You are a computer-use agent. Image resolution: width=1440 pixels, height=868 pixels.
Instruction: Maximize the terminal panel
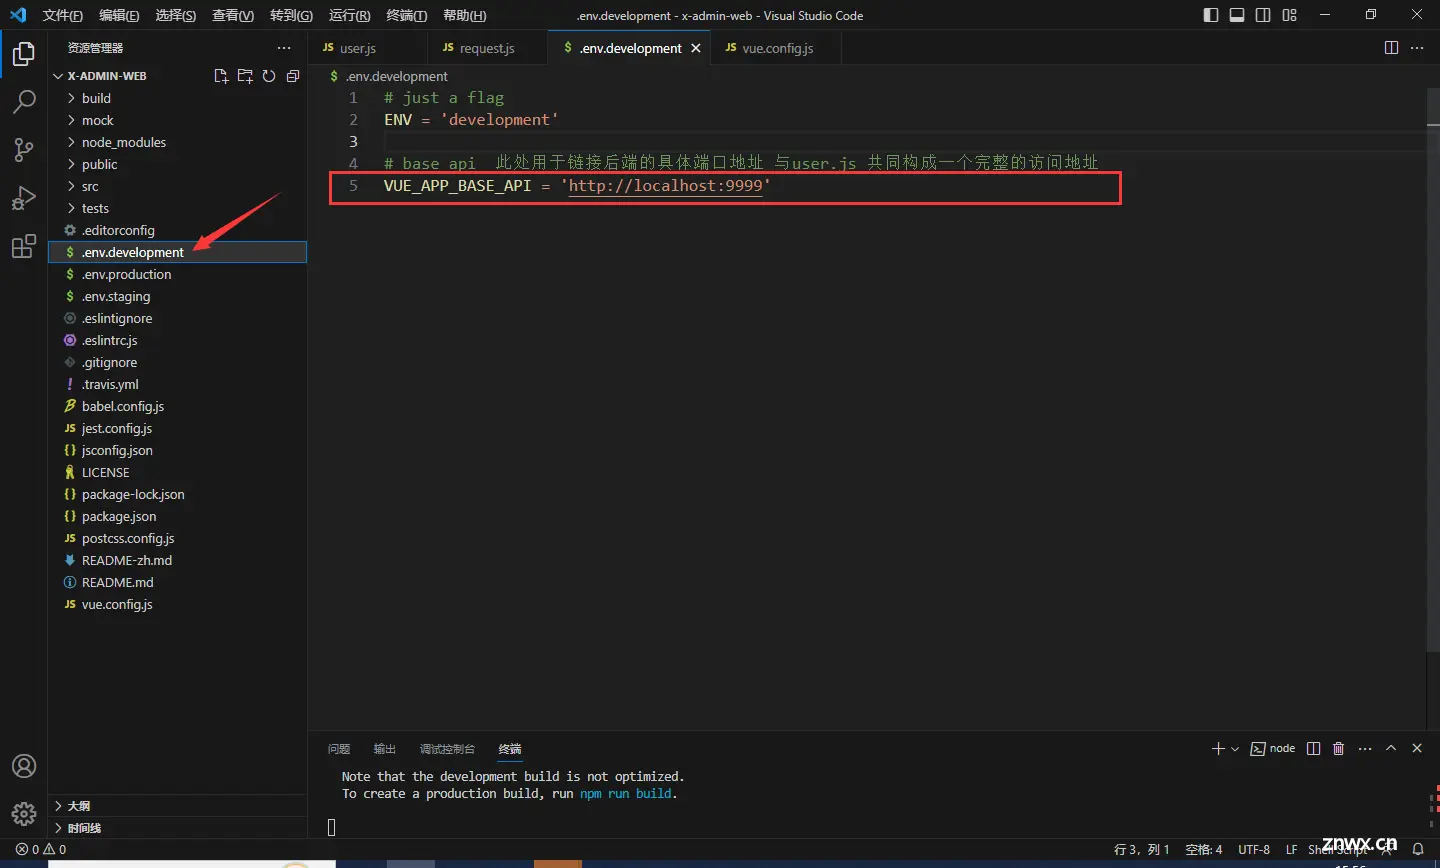coord(1391,748)
